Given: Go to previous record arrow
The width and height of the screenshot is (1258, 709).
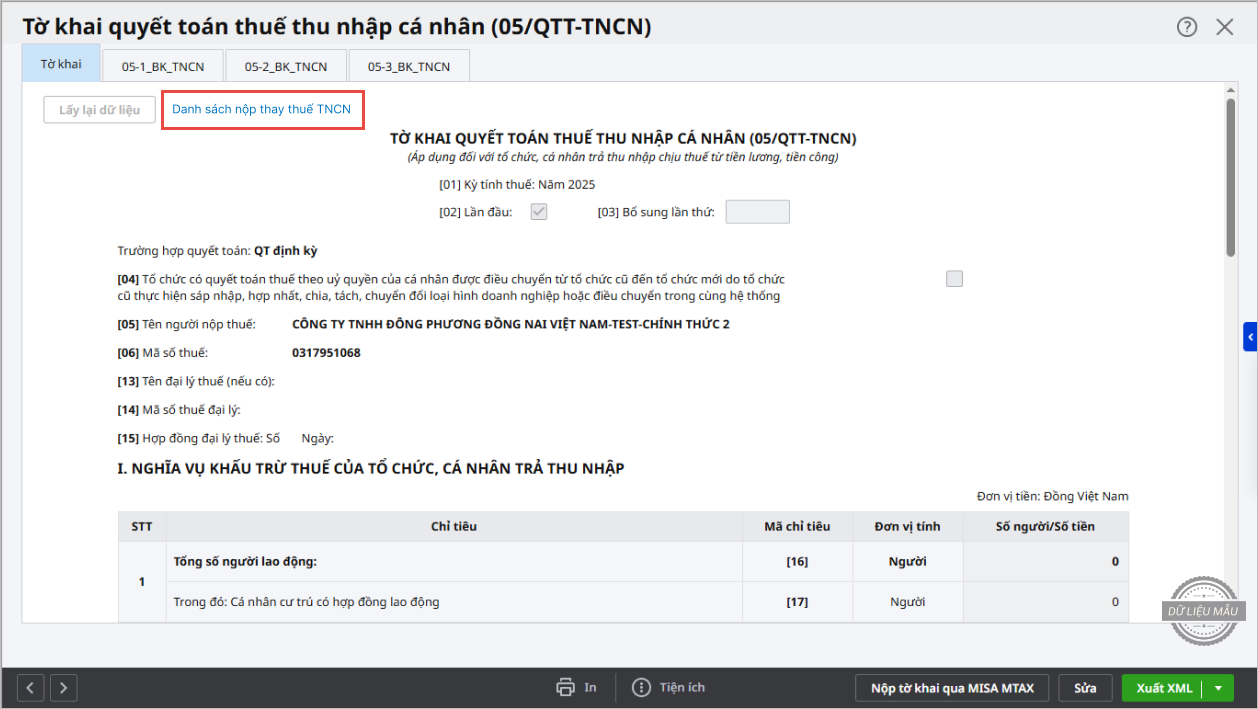Looking at the screenshot, I should 32,687.
